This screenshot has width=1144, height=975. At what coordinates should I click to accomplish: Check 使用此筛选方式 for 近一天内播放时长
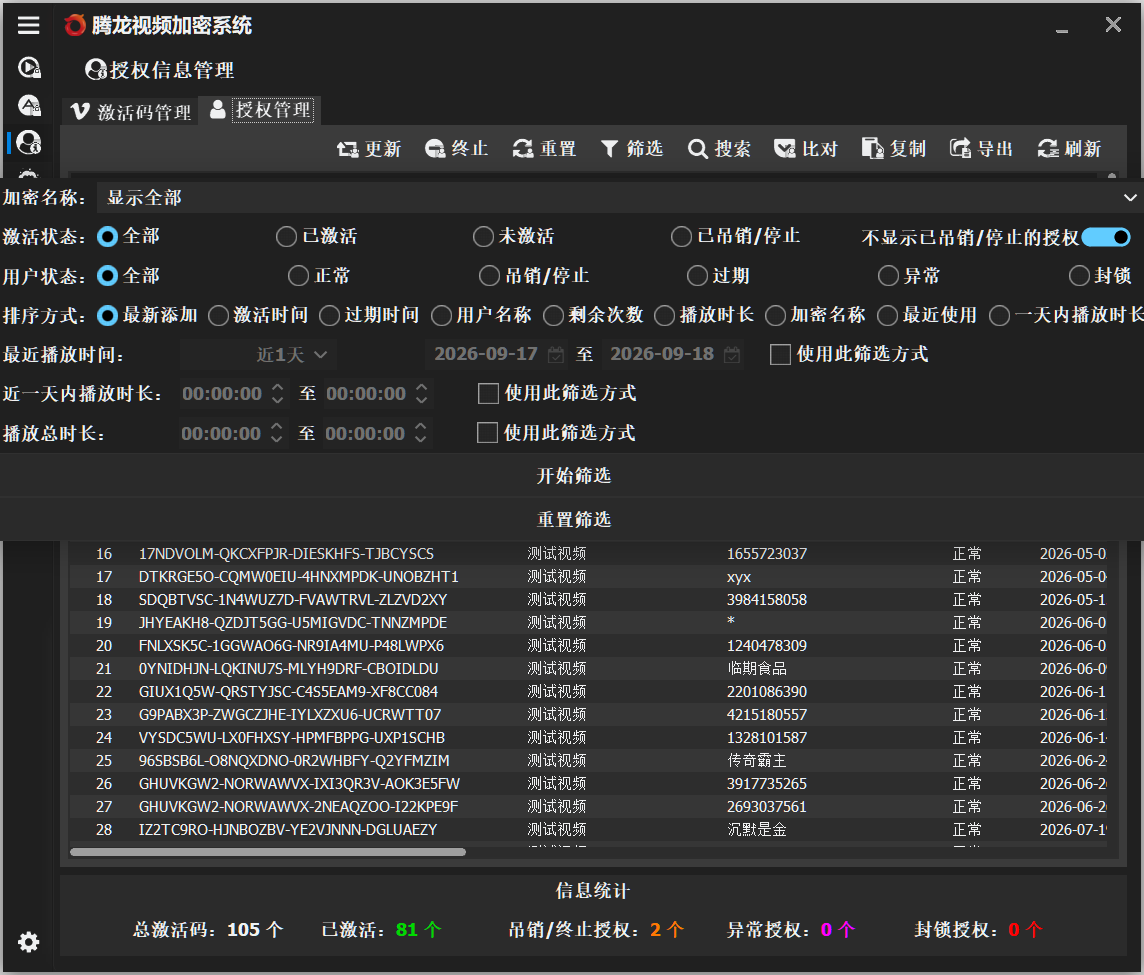pos(488,394)
